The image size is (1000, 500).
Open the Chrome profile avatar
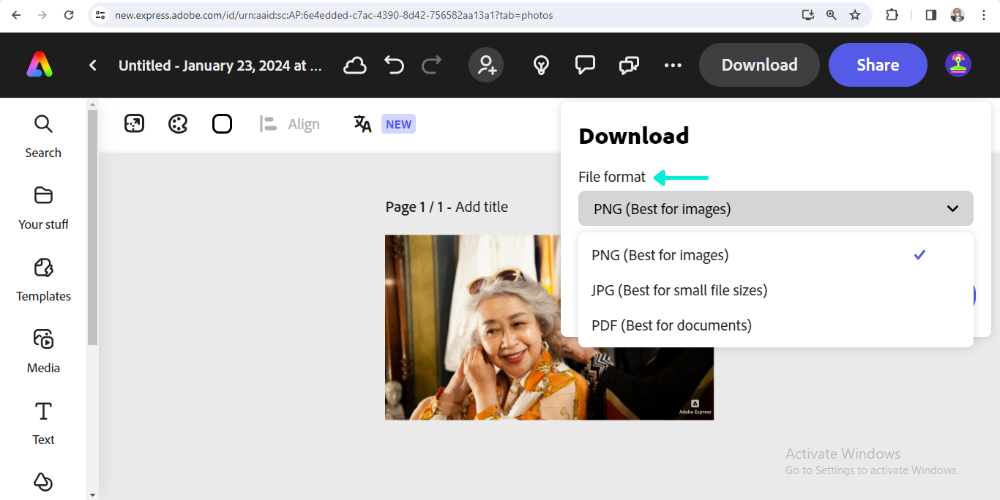click(957, 15)
